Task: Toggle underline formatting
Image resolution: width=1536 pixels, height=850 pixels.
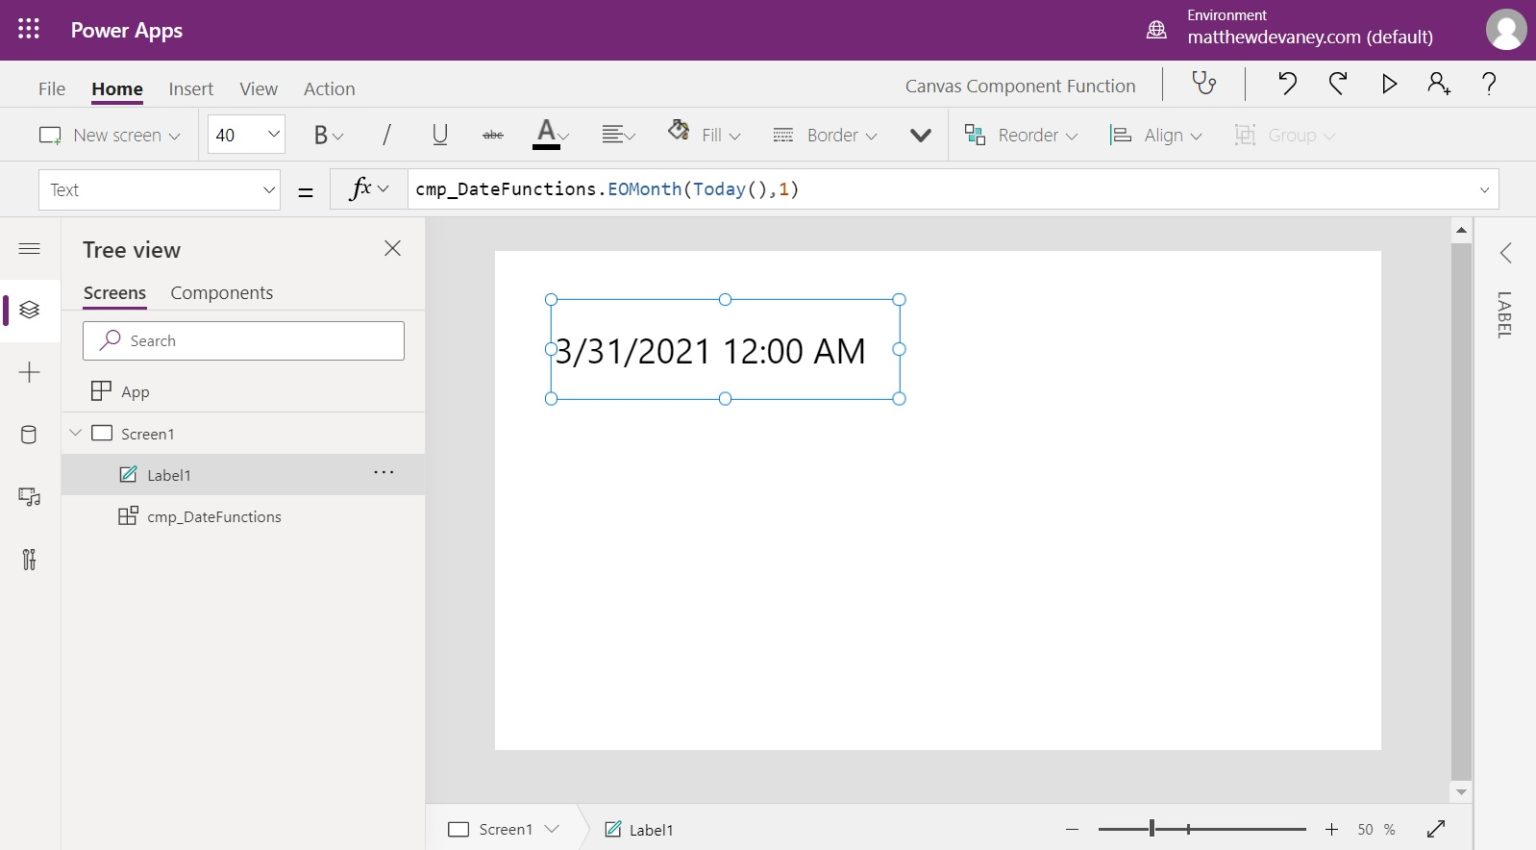Action: click(x=440, y=134)
